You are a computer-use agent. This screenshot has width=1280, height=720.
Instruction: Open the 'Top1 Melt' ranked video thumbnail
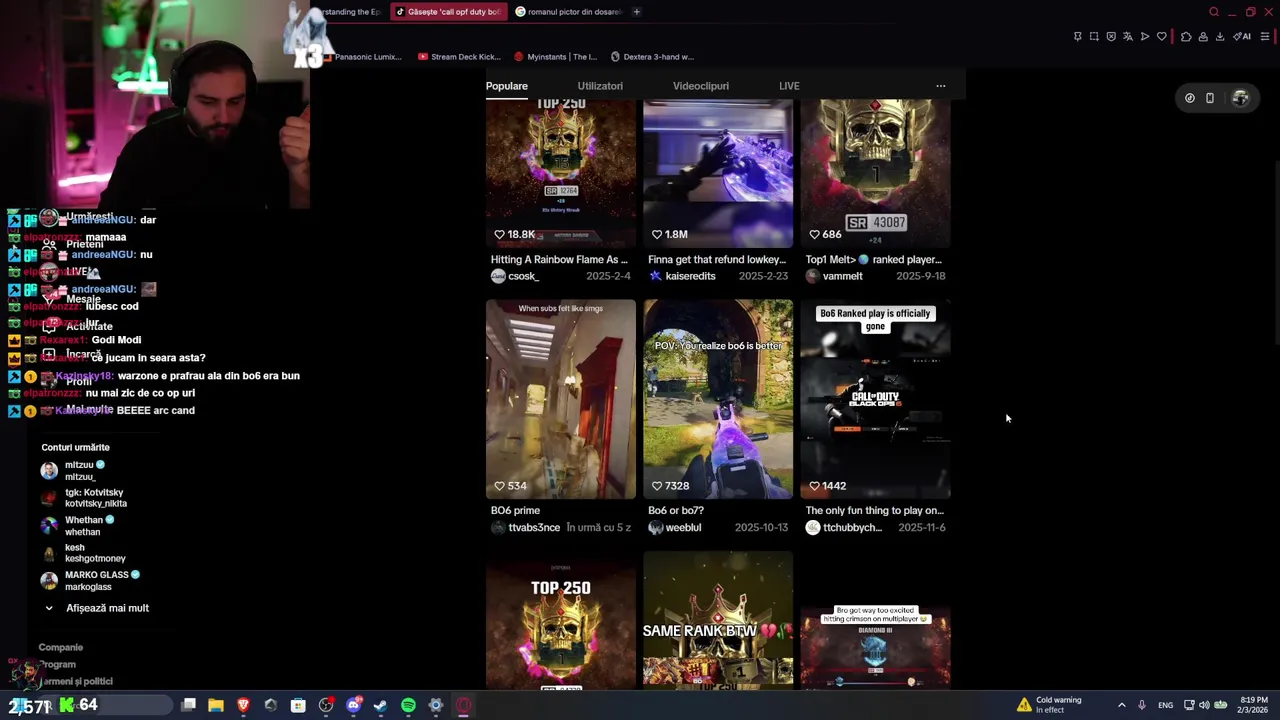pos(875,173)
